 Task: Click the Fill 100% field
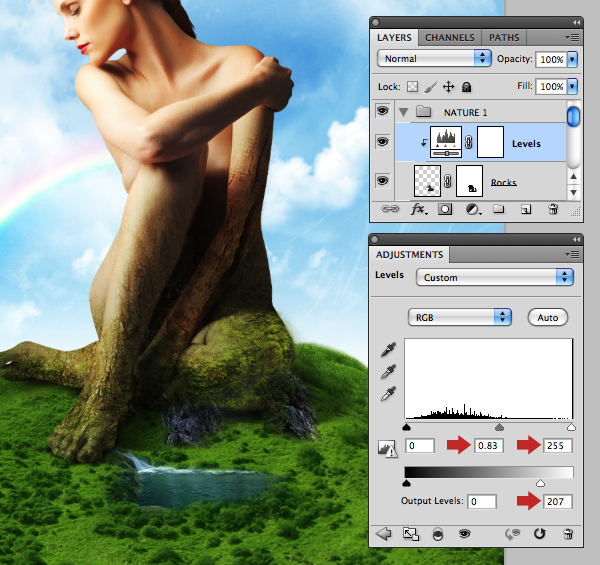pos(551,86)
